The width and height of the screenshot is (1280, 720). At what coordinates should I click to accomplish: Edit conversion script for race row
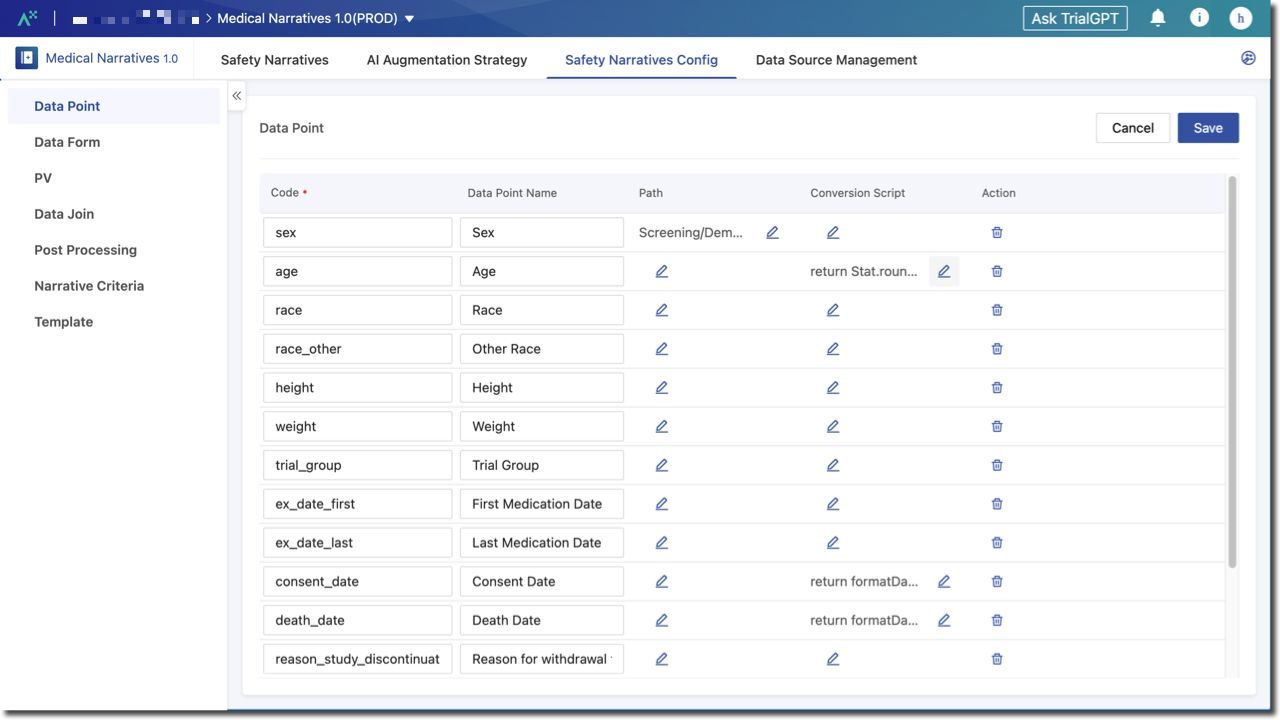833,311
